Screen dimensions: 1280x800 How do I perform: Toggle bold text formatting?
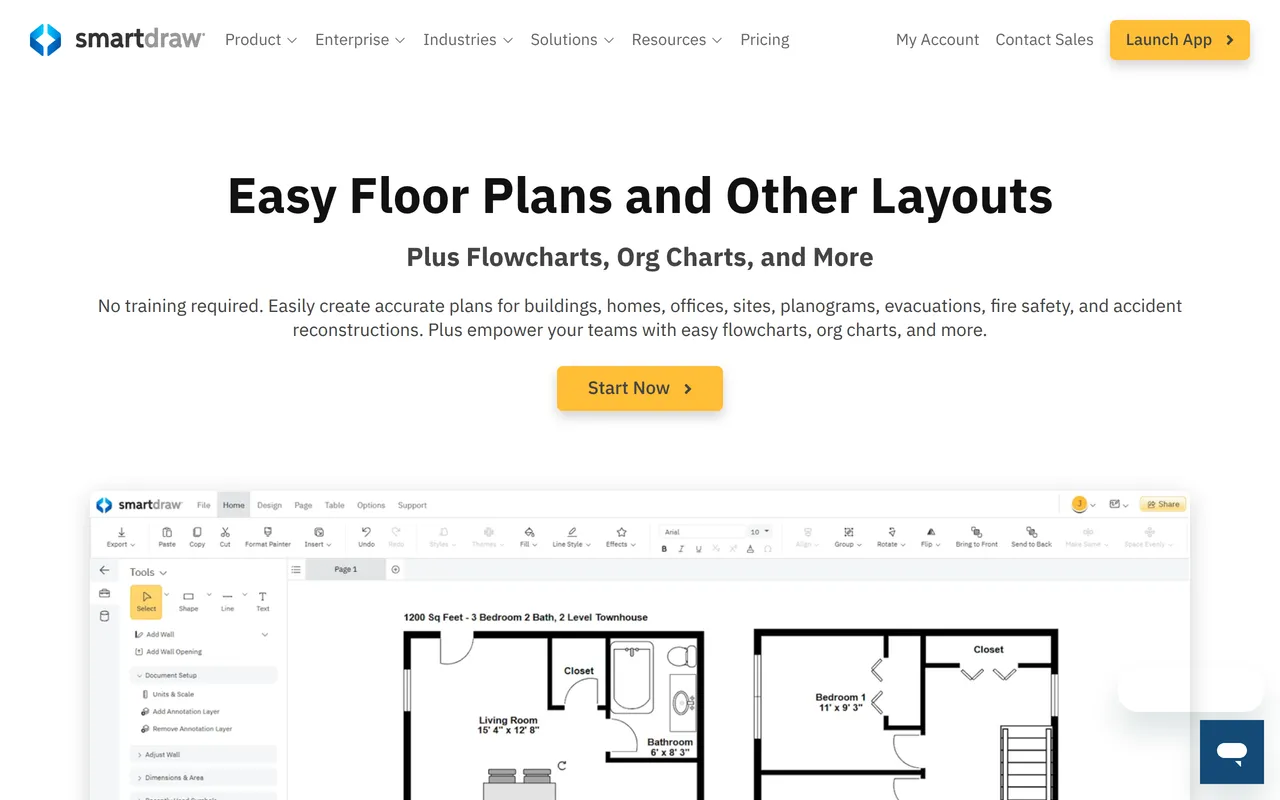664,549
